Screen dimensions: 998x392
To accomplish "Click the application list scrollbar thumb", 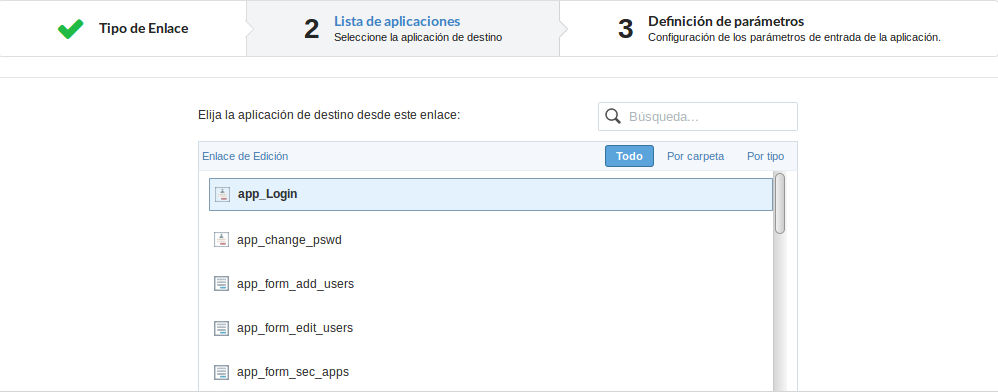I will [780, 204].
